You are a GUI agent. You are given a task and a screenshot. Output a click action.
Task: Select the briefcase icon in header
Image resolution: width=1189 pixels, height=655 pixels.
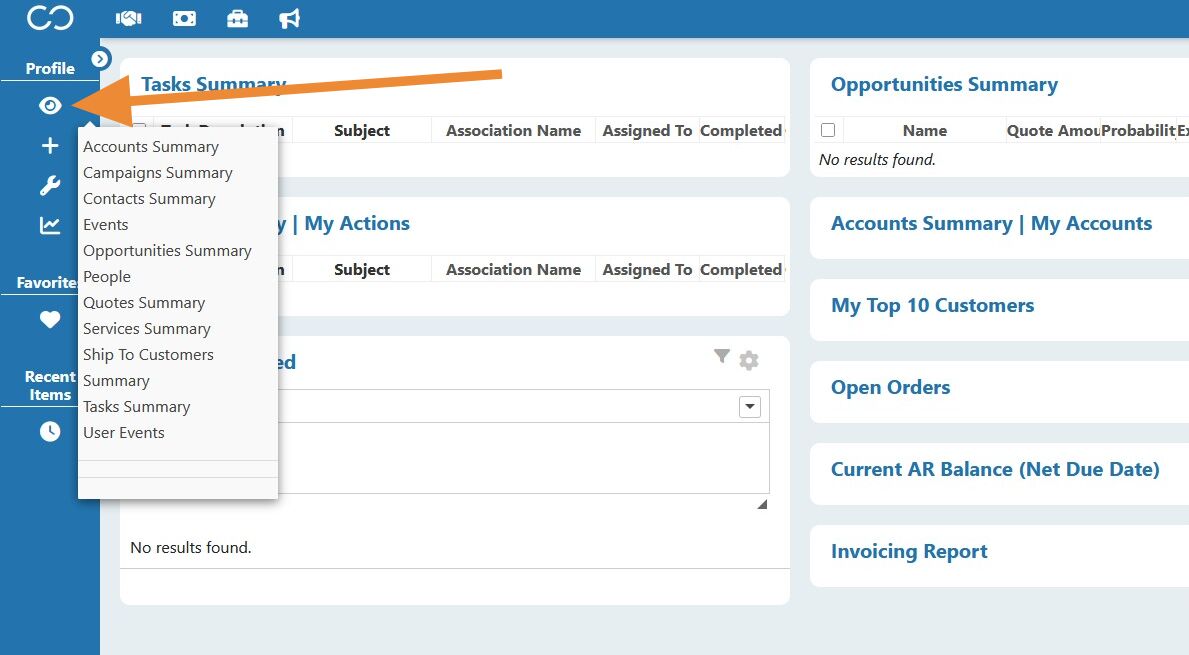coord(237,18)
